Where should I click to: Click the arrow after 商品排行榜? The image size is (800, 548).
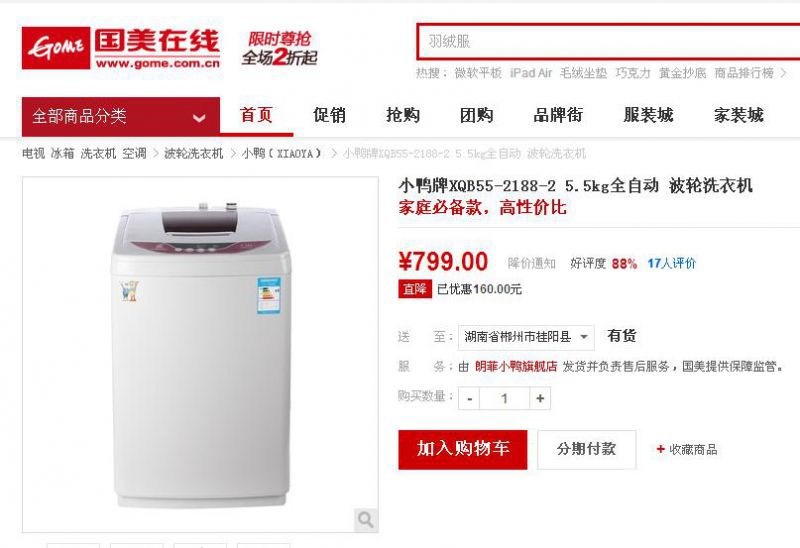tap(783, 73)
